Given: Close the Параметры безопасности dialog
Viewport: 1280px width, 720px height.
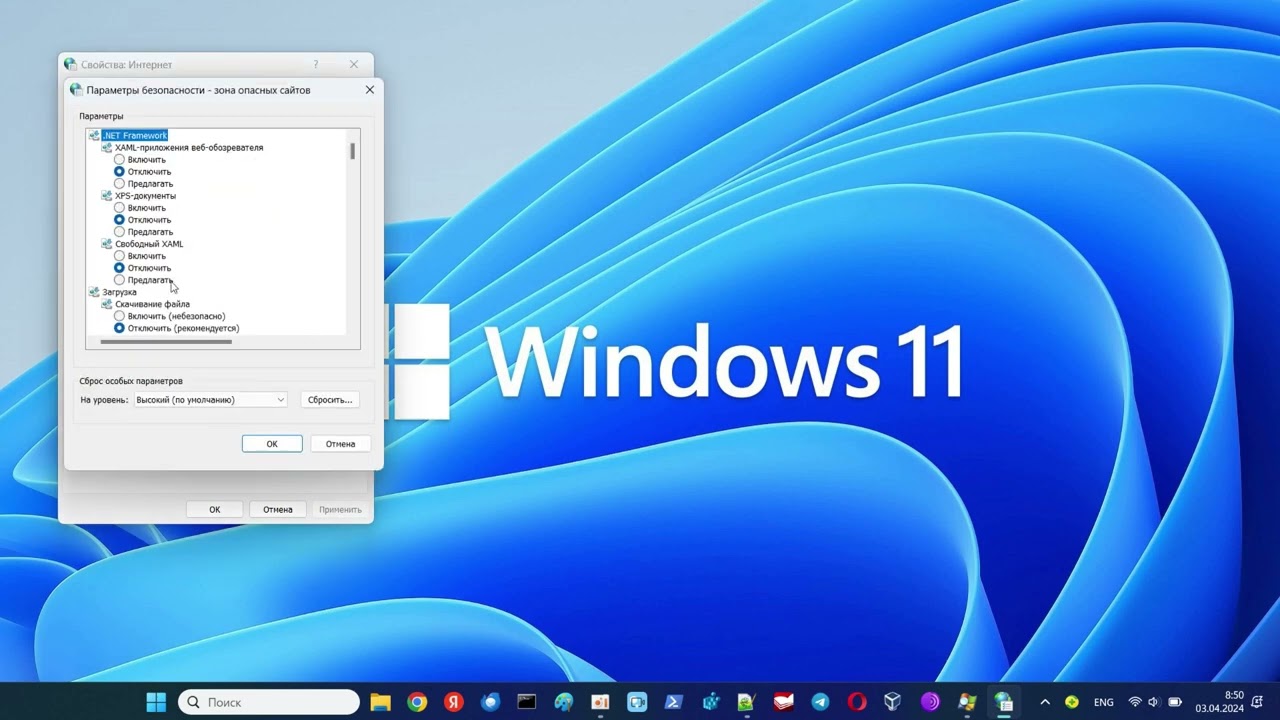Looking at the screenshot, I should tap(370, 90).
